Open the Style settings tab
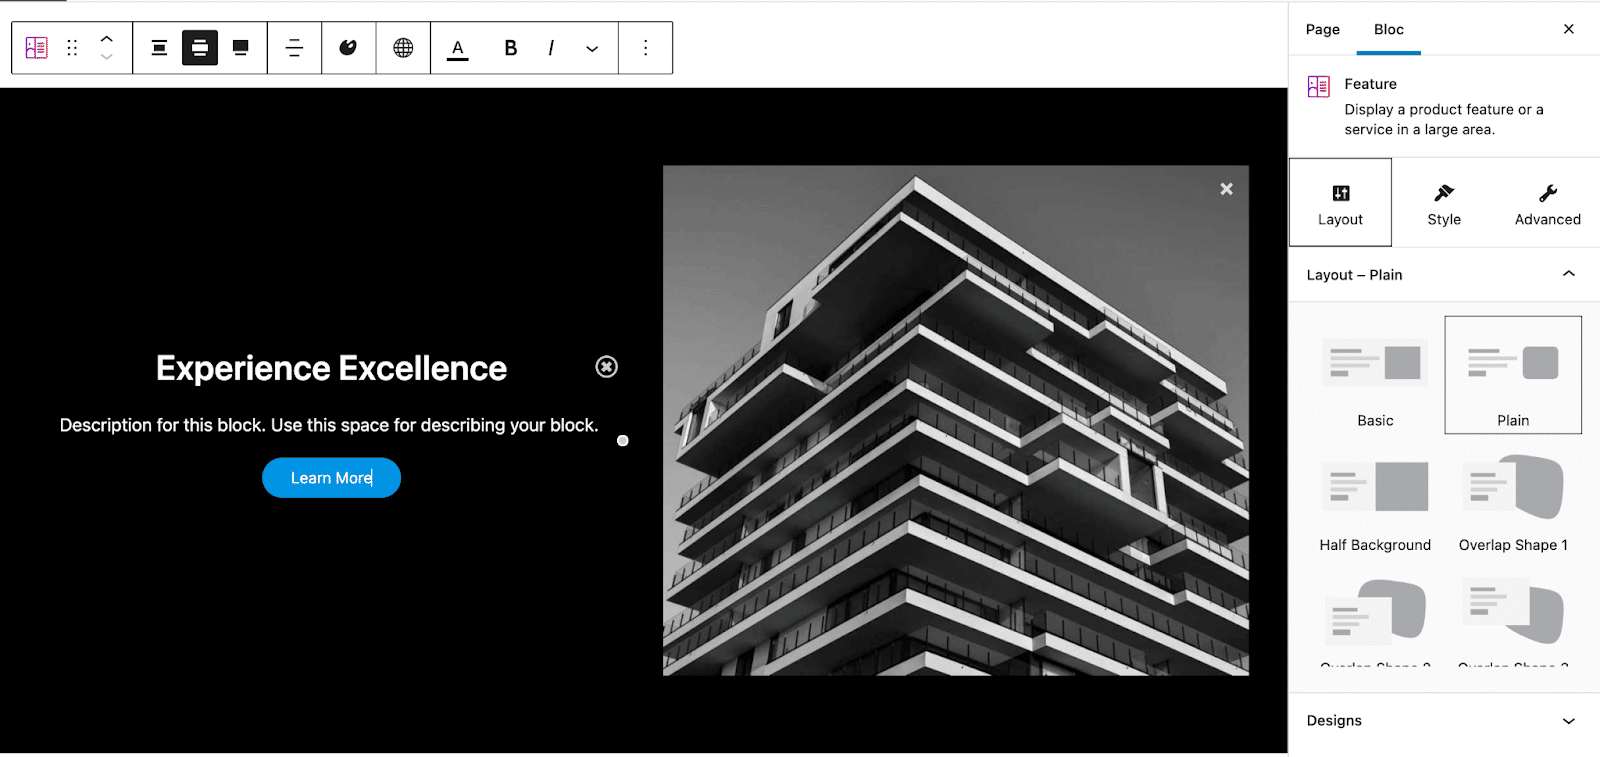The width and height of the screenshot is (1600, 757). point(1443,203)
